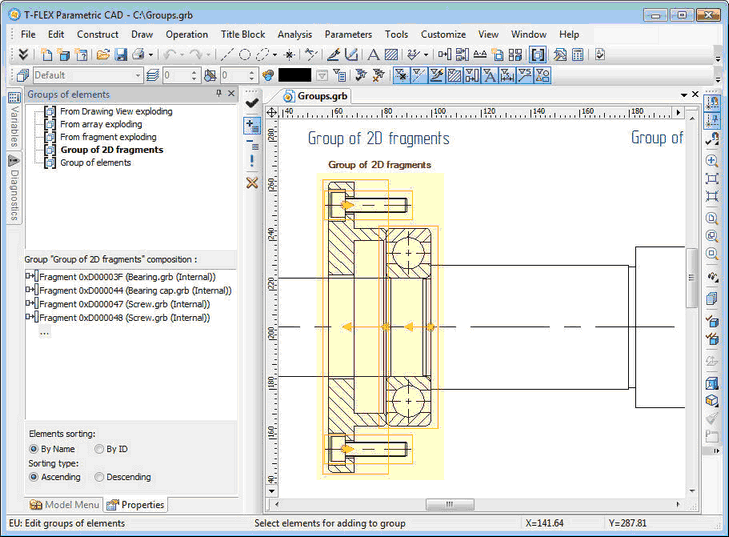Screen dimensions: 729x537
Task: Click the orange X cancel command icon
Action: click(252, 183)
